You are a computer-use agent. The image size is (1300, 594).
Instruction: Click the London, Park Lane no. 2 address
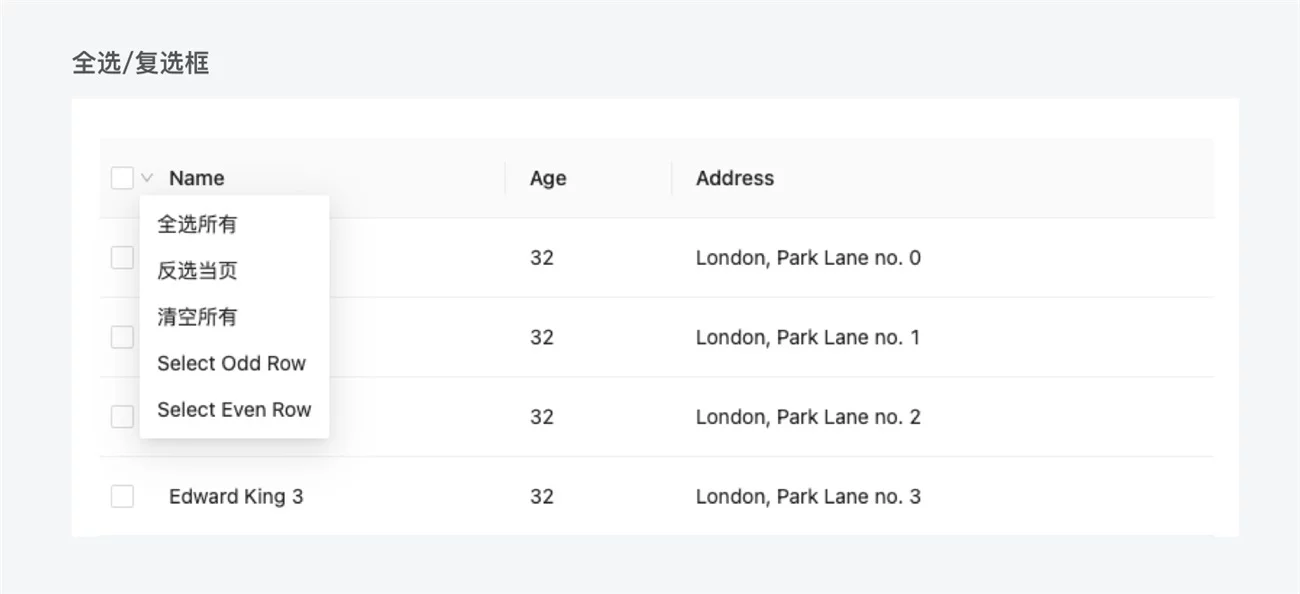pos(808,417)
